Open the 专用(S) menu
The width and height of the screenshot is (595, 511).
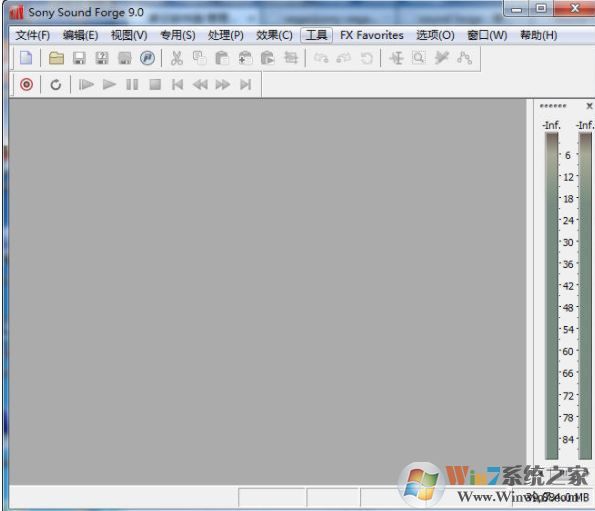178,35
